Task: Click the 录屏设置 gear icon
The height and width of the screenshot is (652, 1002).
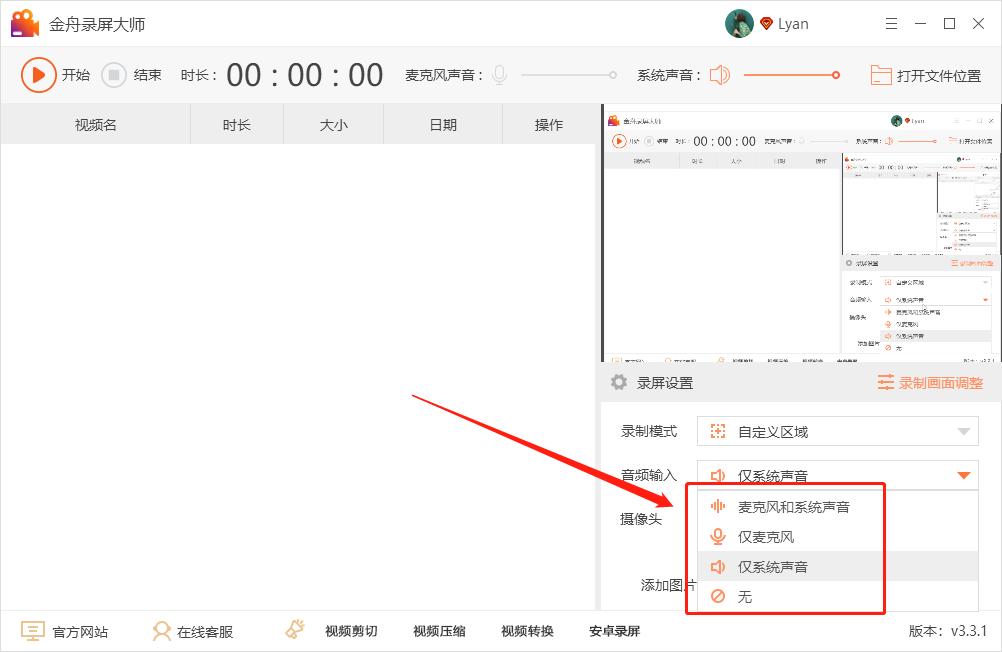Action: click(617, 382)
